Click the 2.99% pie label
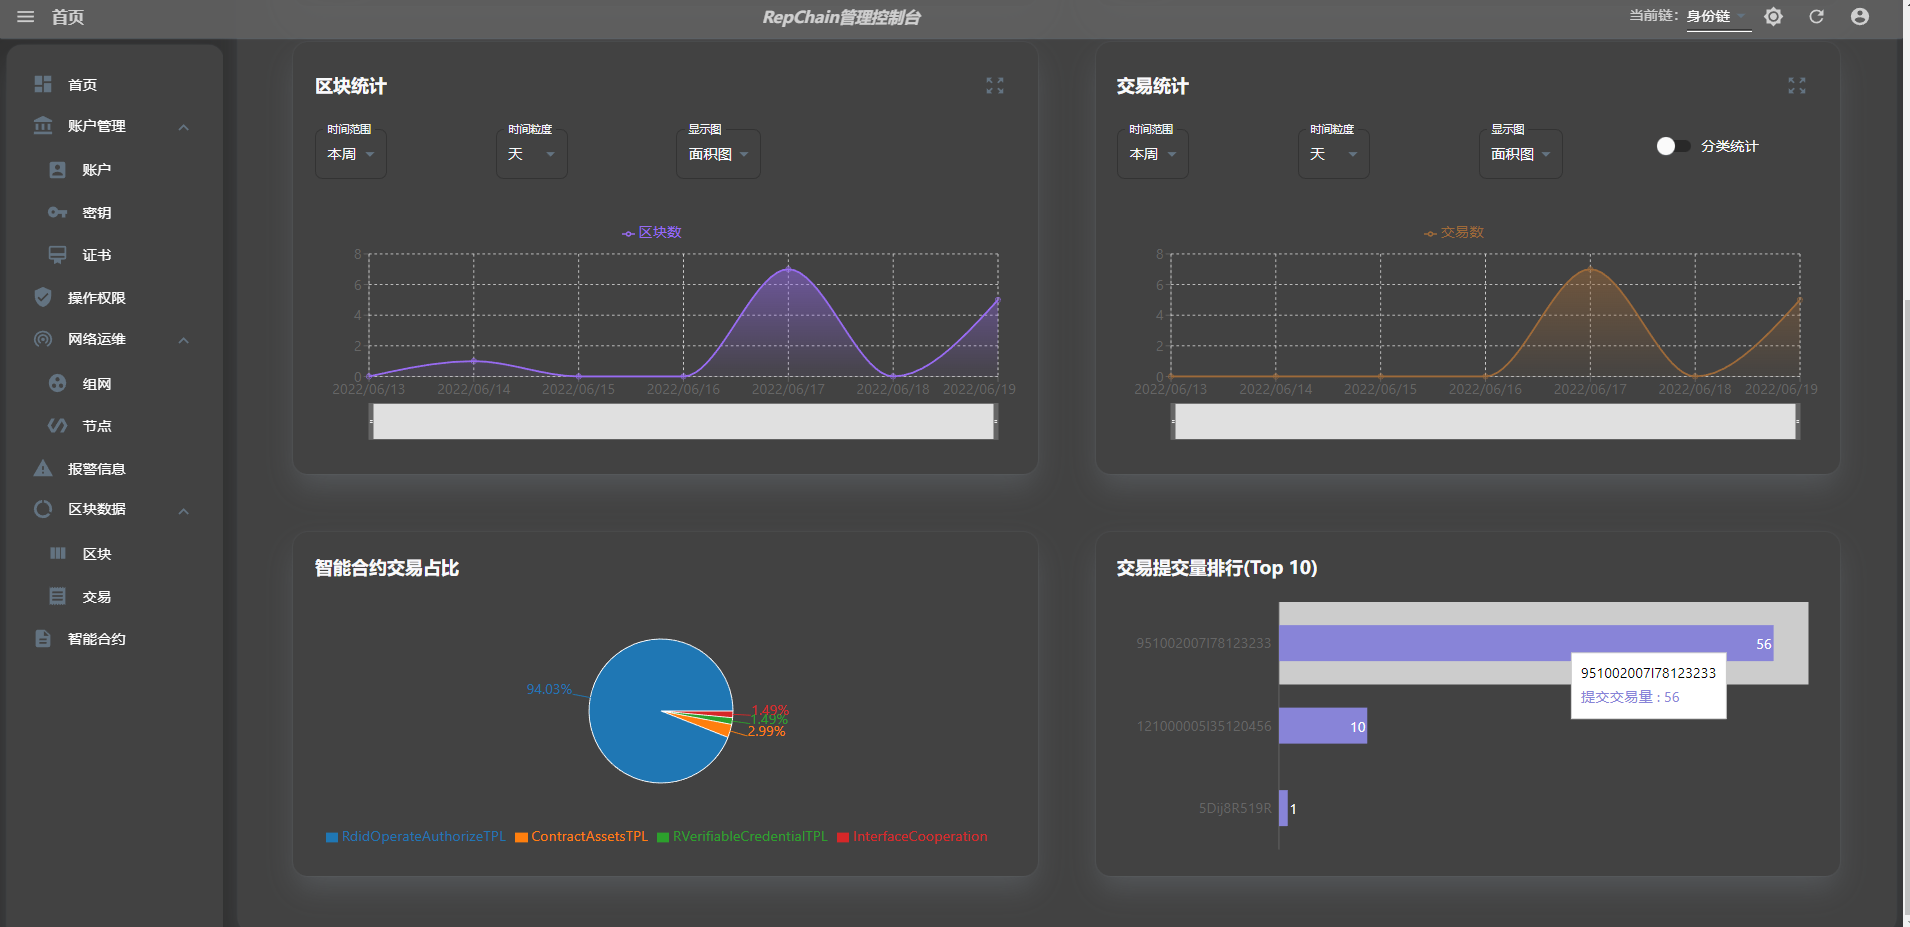Image resolution: width=1910 pixels, height=927 pixels. click(x=766, y=731)
